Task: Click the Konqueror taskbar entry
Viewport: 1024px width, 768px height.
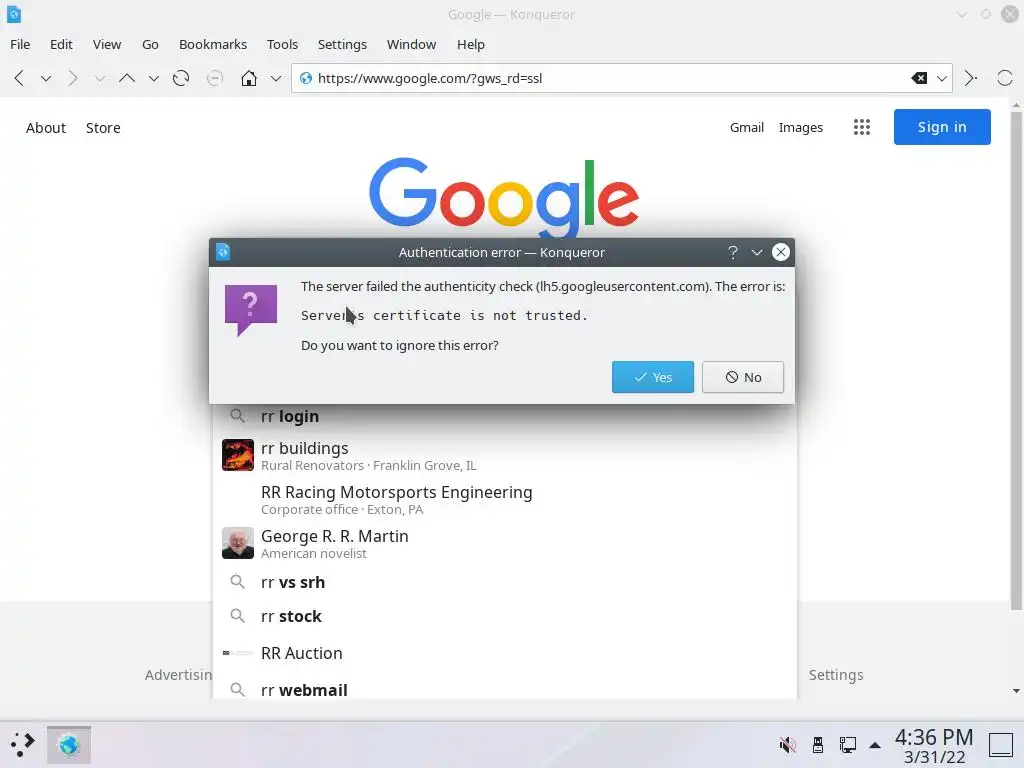Action: coord(69,744)
